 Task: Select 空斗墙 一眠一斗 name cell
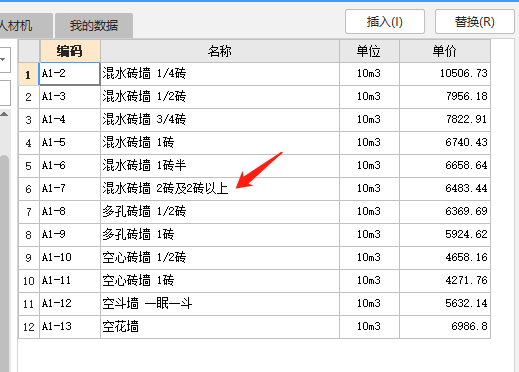(x=220, y=304)
